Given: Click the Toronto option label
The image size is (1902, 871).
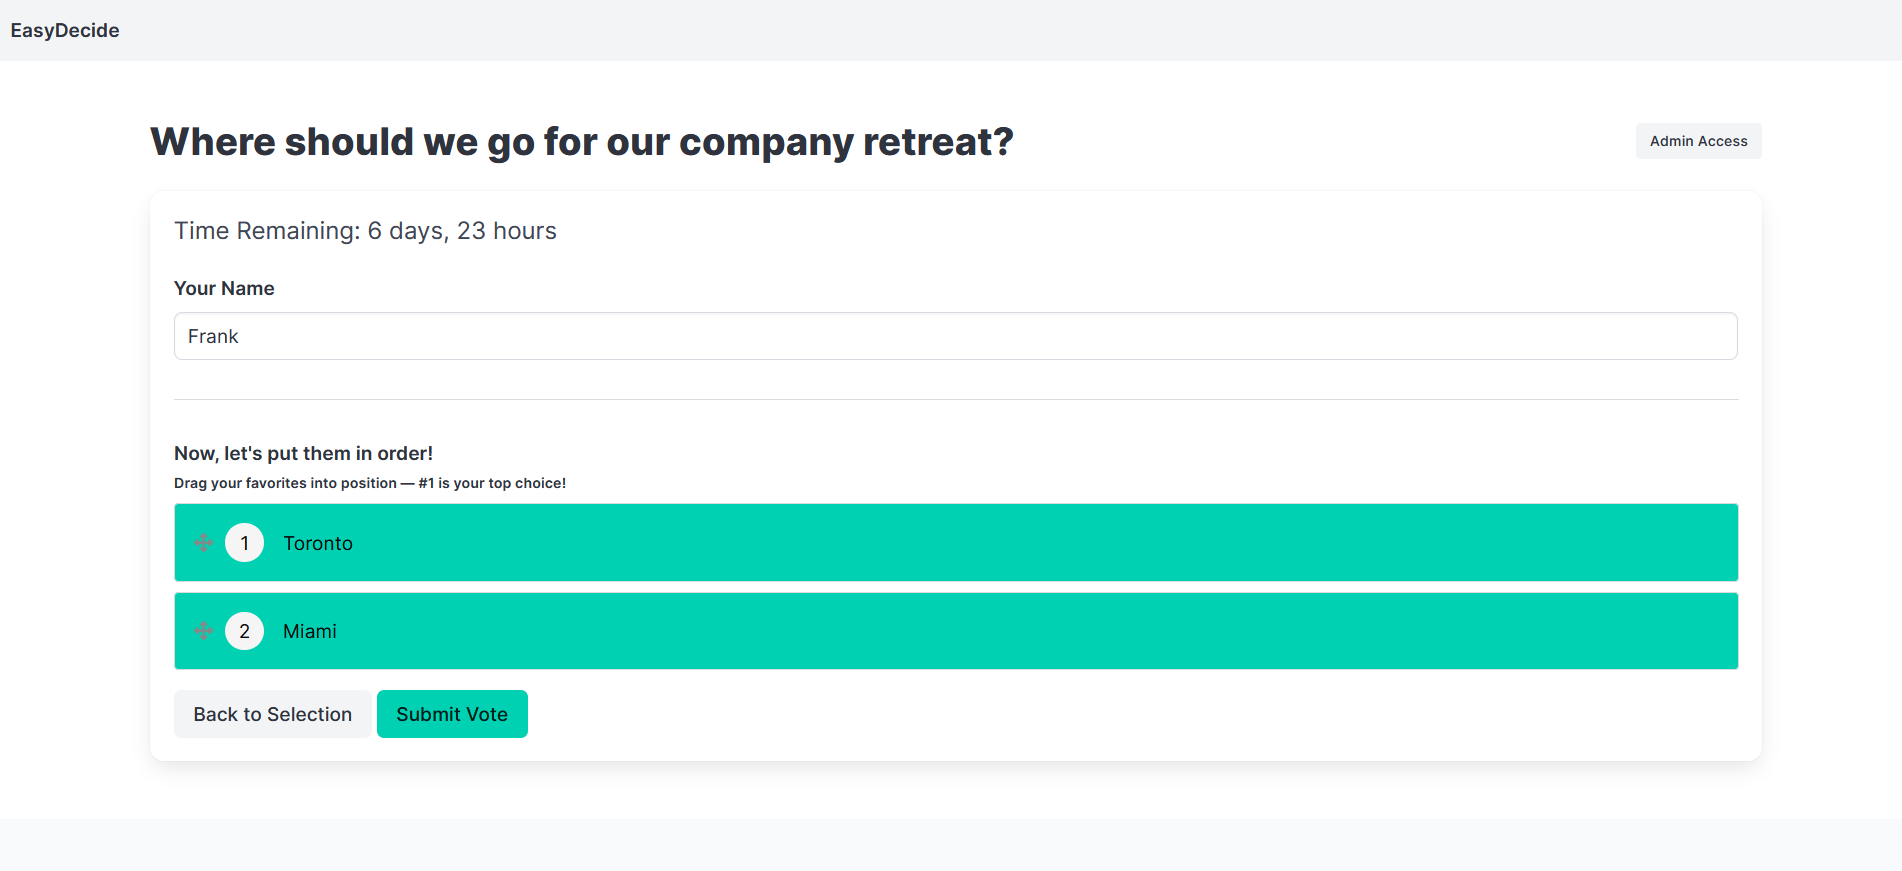Looking at the screenshot, I should 318,543.
